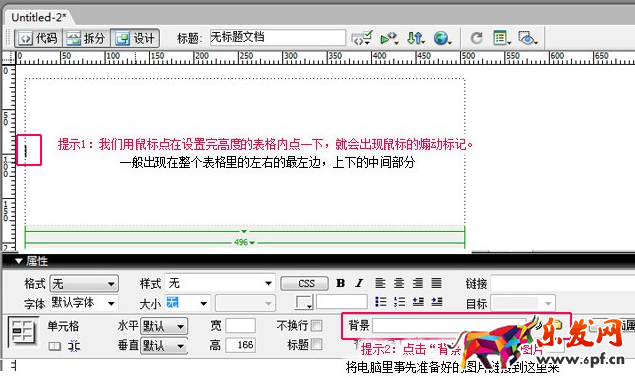Open the disabled size unit dropdown
Viewport: 635px width, 380px height.
click(245, 303)
